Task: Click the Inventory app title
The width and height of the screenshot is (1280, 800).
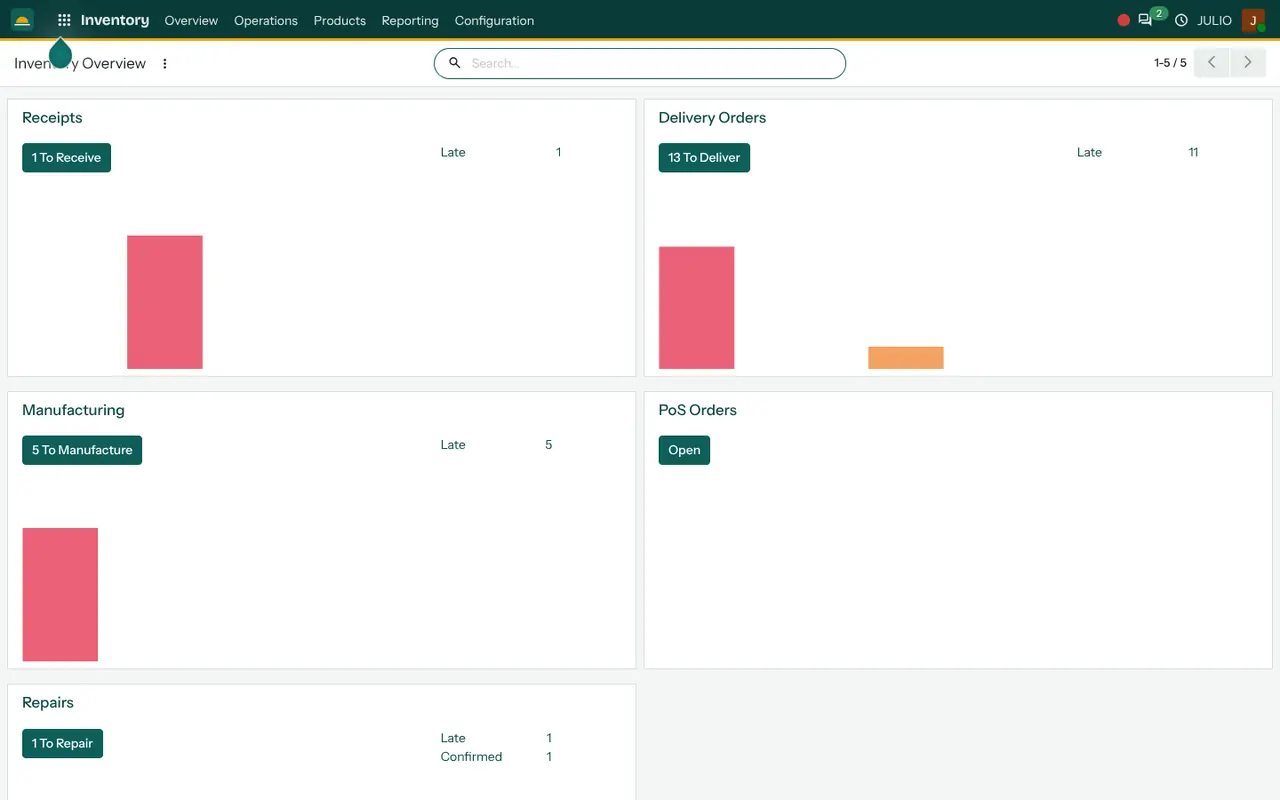Action: 115,20
